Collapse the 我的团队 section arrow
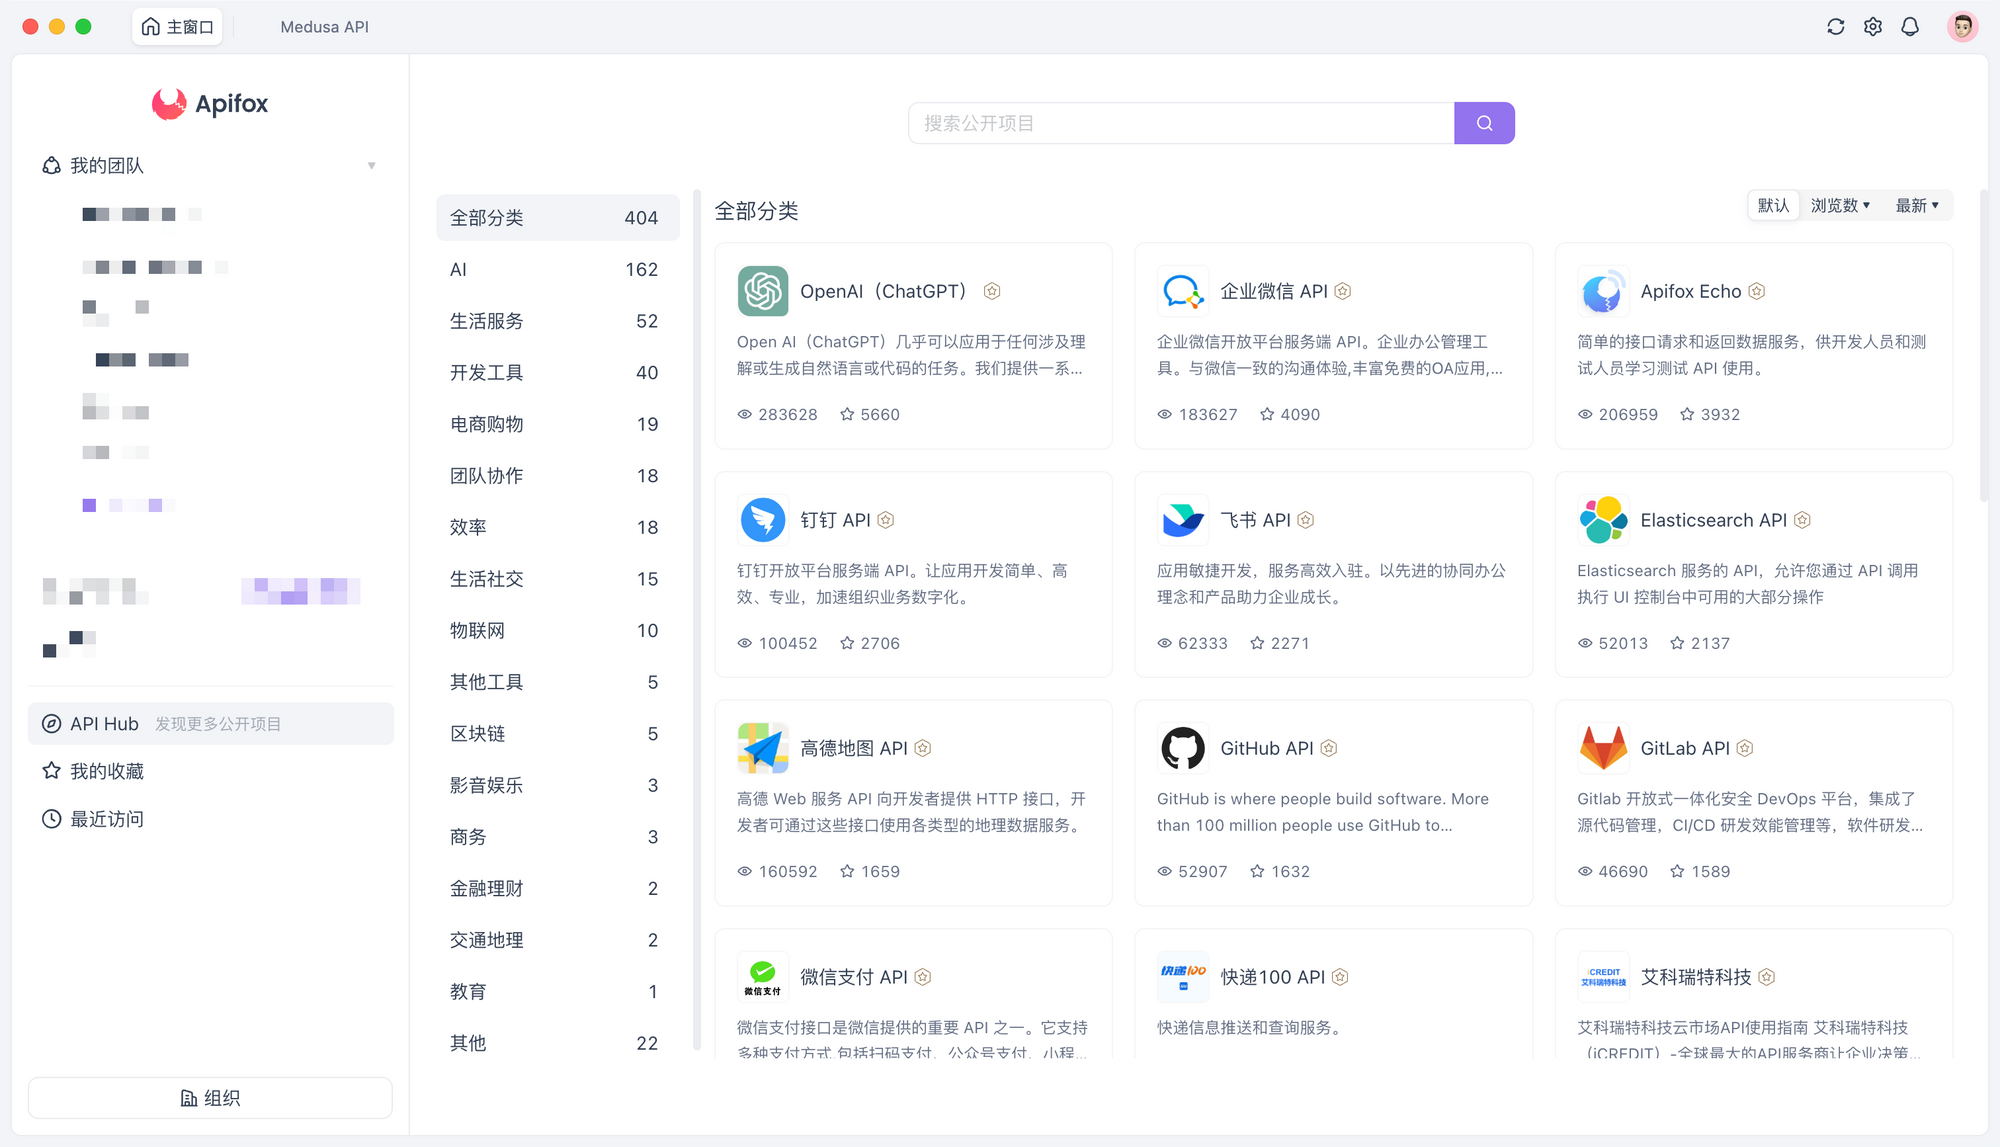This screenshot has height=1147, width=2000. click(372, 166)
